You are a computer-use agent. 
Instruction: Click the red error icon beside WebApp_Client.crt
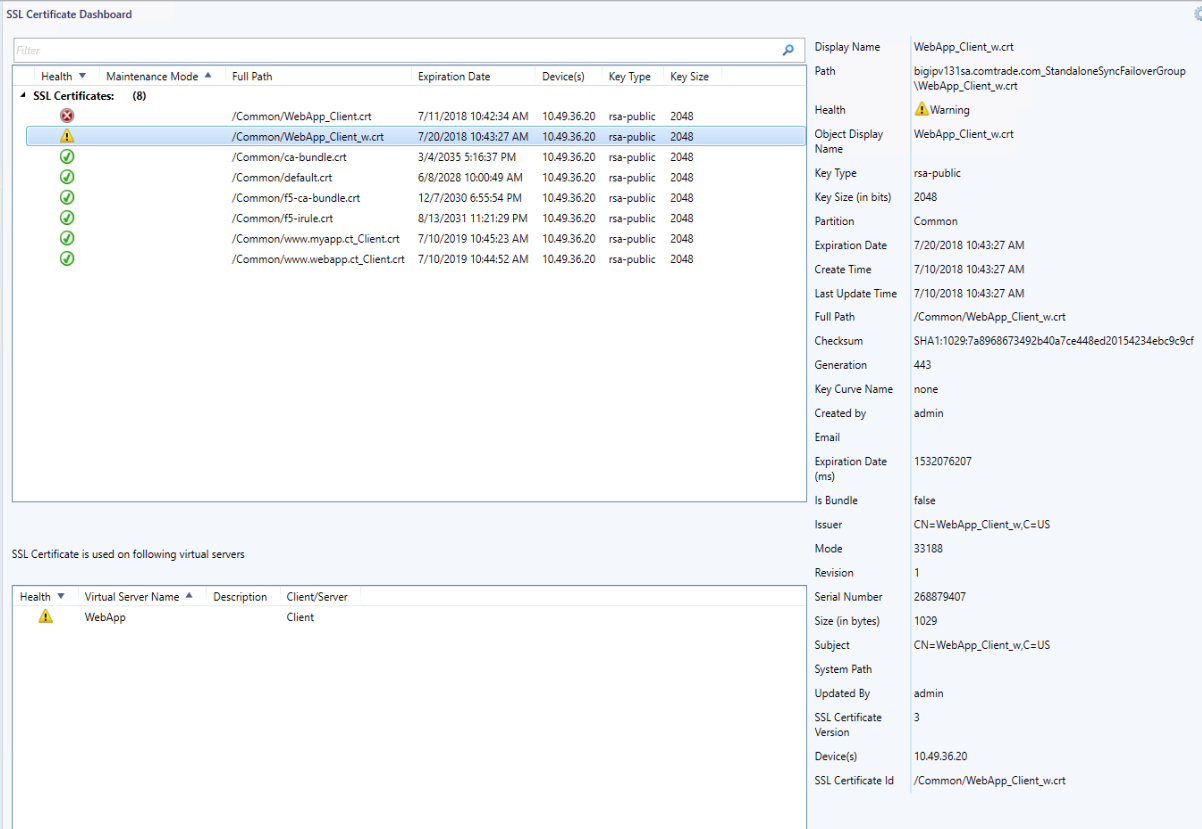coord(66,115)
